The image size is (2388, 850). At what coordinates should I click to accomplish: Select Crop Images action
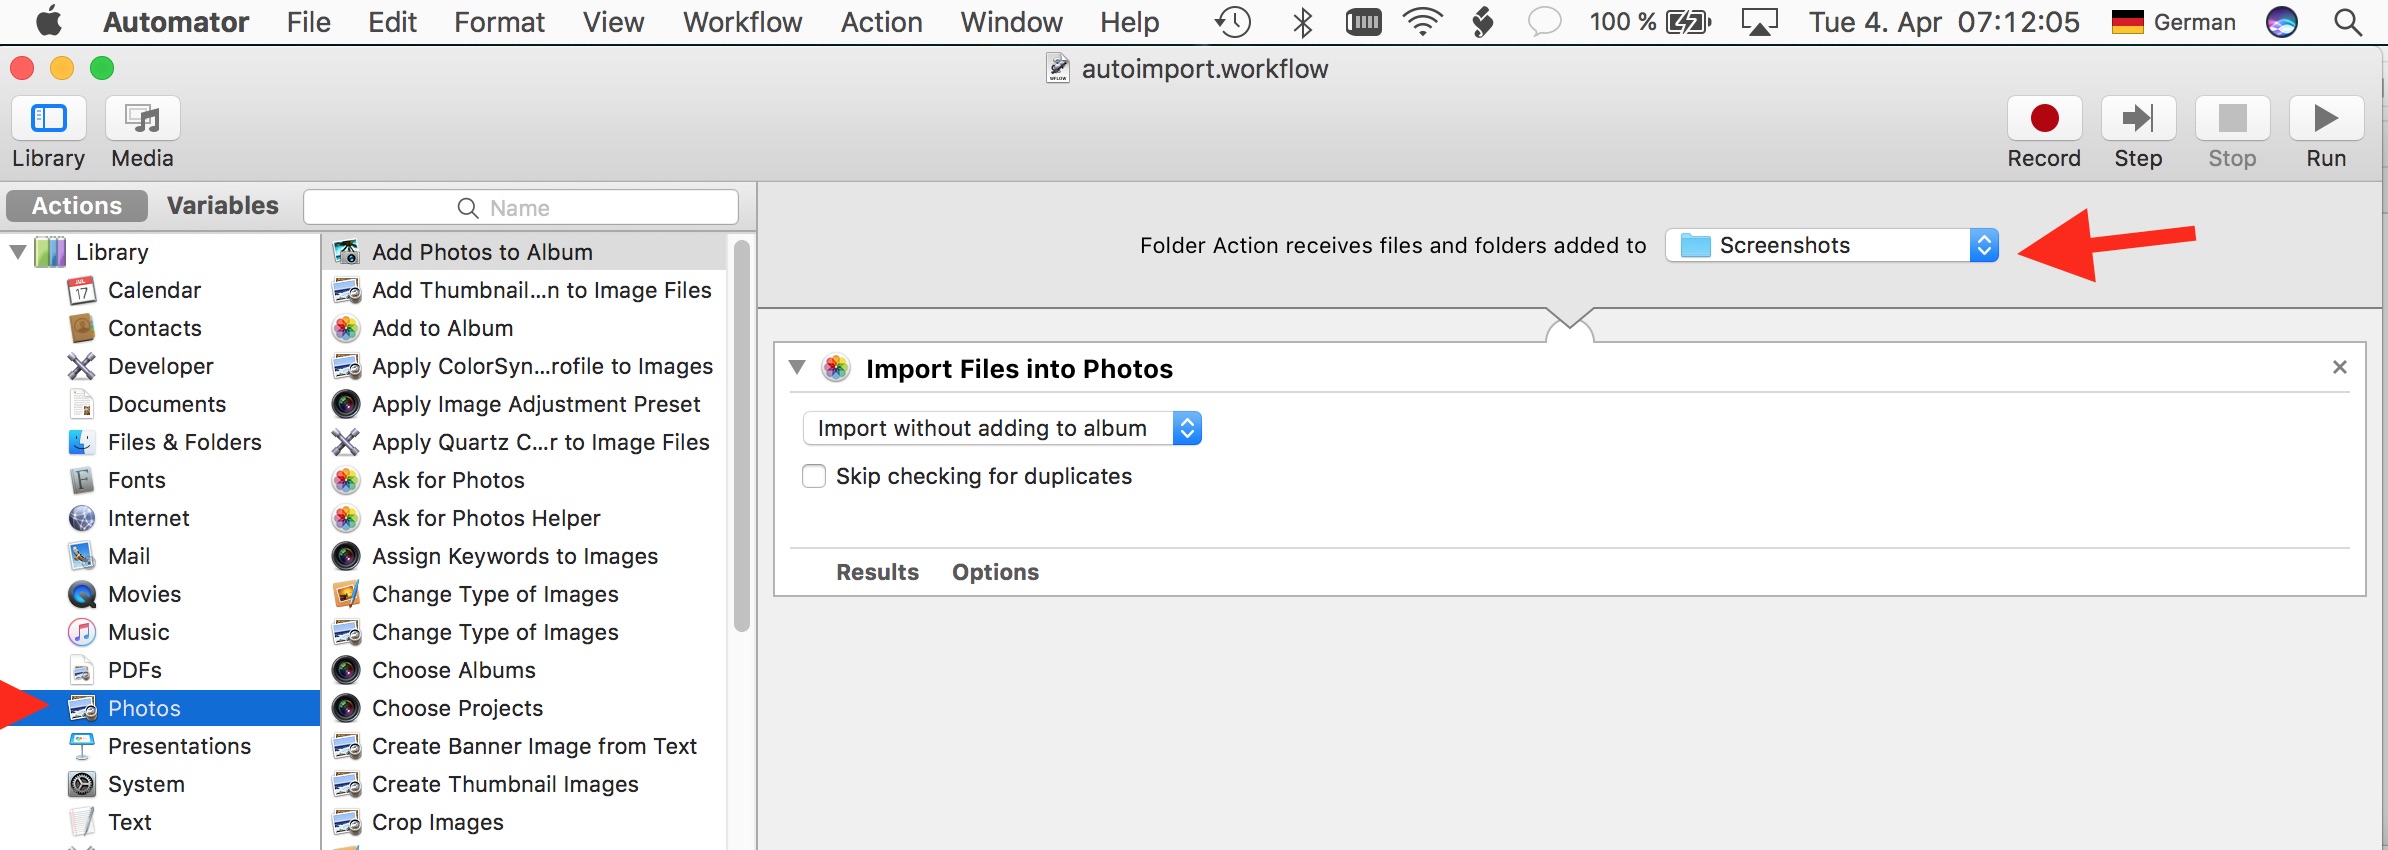(437, 822)
